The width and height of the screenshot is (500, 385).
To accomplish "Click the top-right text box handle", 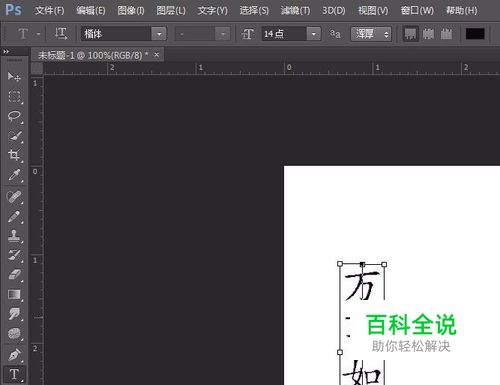I will tap(384, 264).
